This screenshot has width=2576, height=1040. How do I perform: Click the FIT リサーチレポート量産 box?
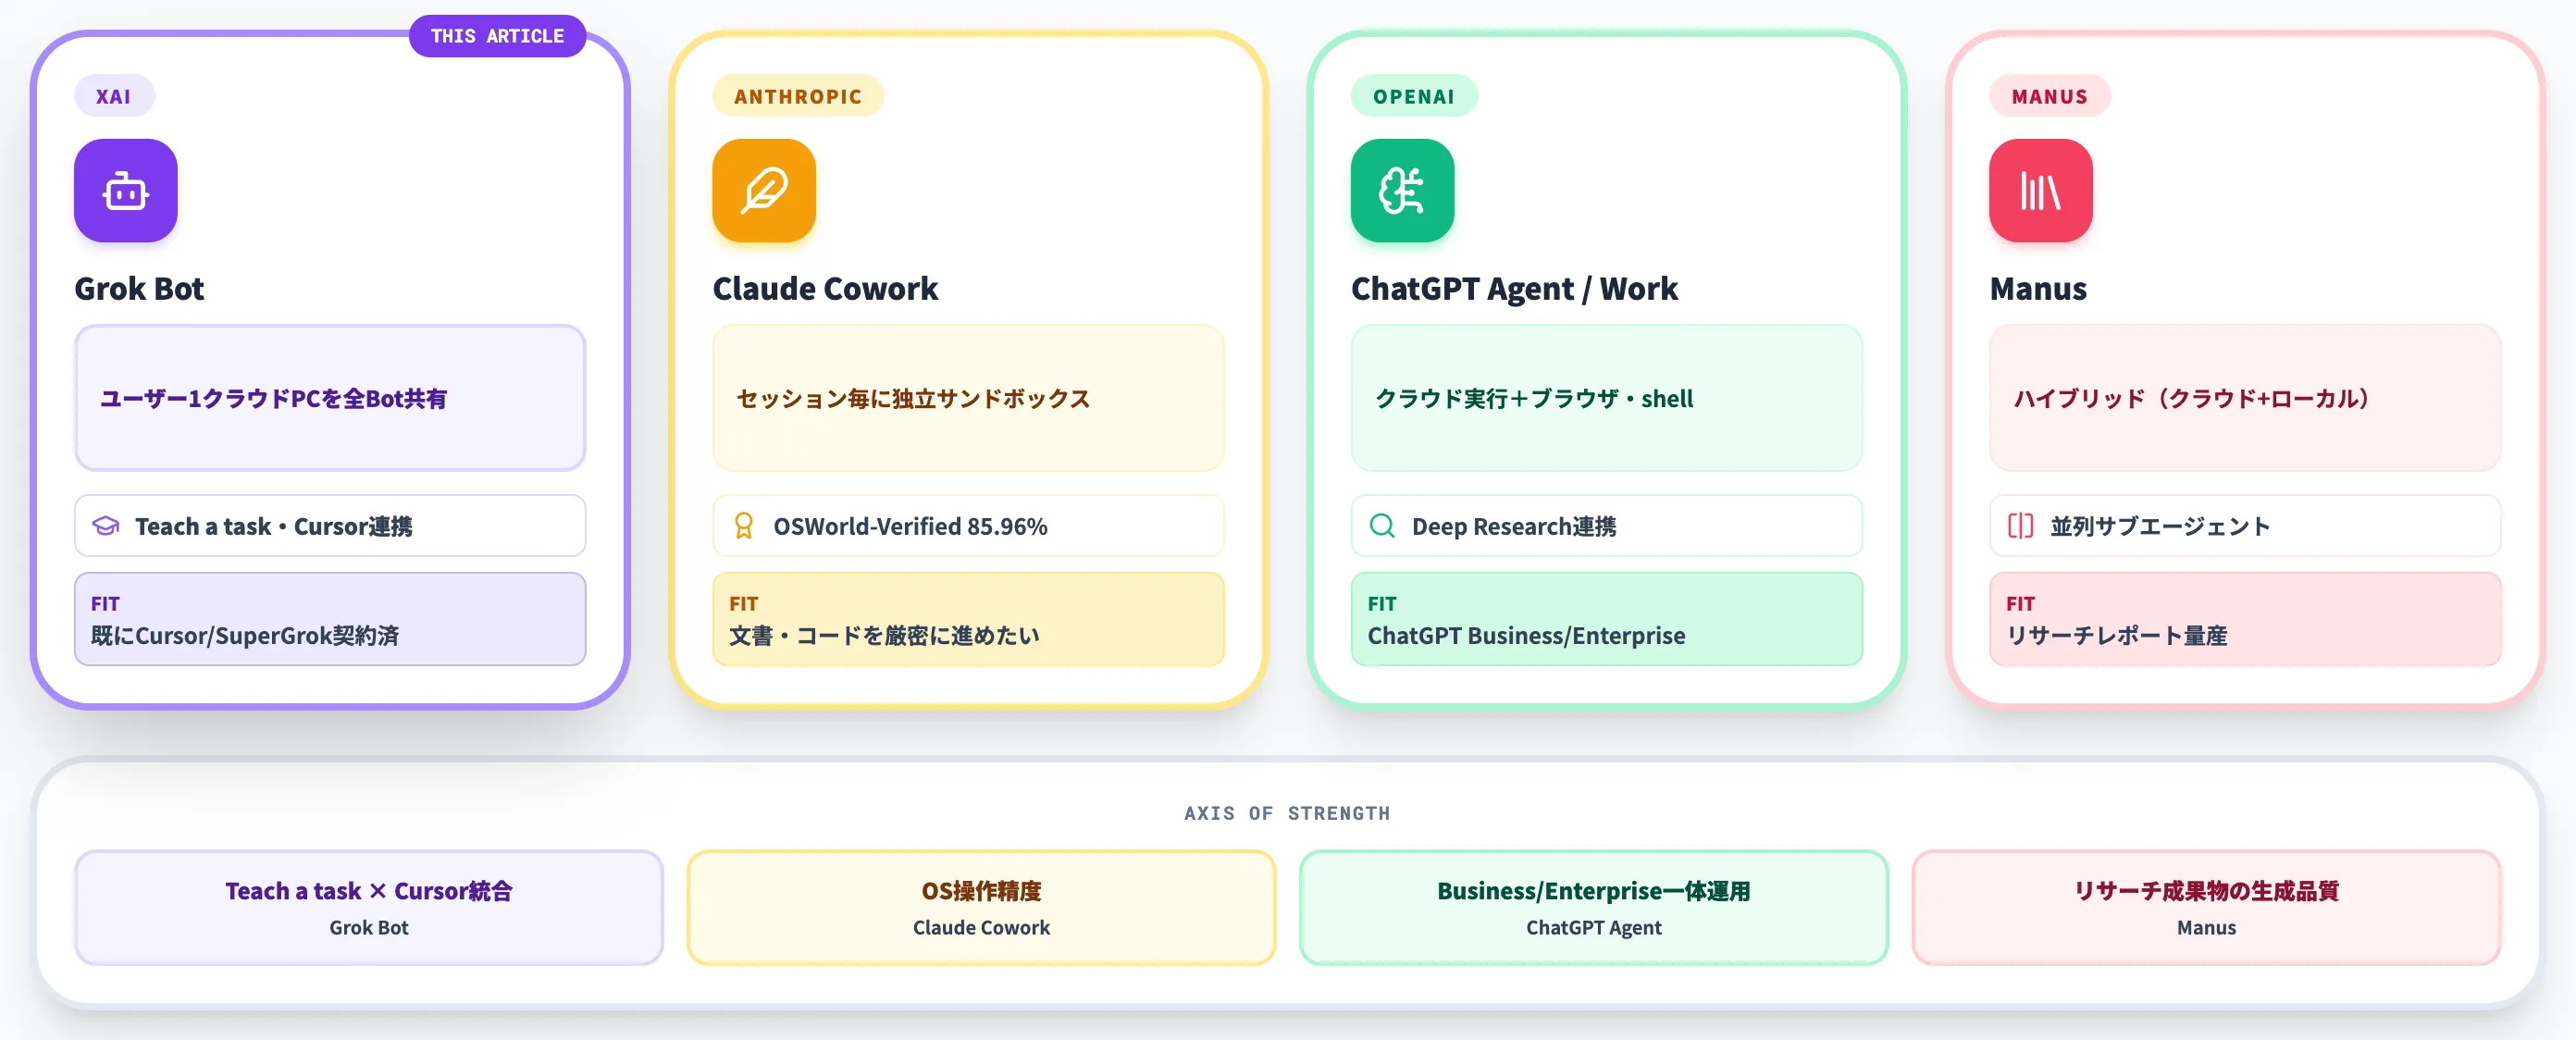pos(2245,619)
